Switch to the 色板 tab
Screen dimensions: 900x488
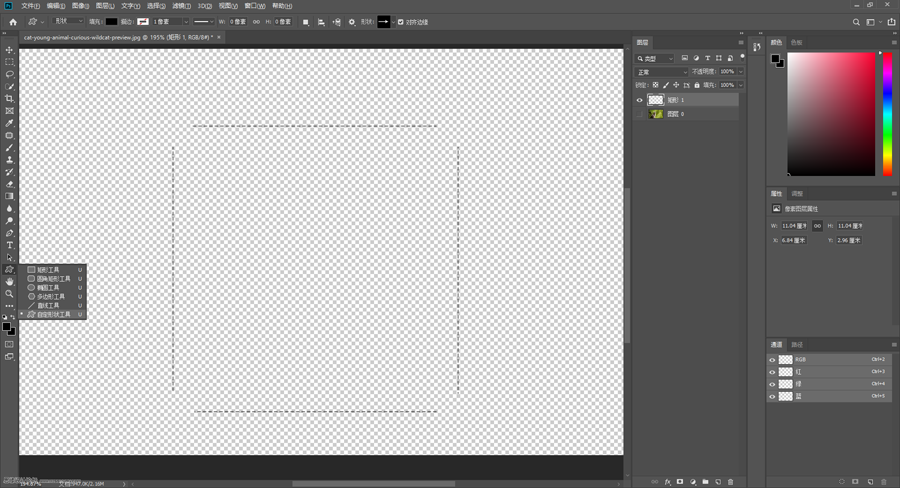click(x=797, y=43)
